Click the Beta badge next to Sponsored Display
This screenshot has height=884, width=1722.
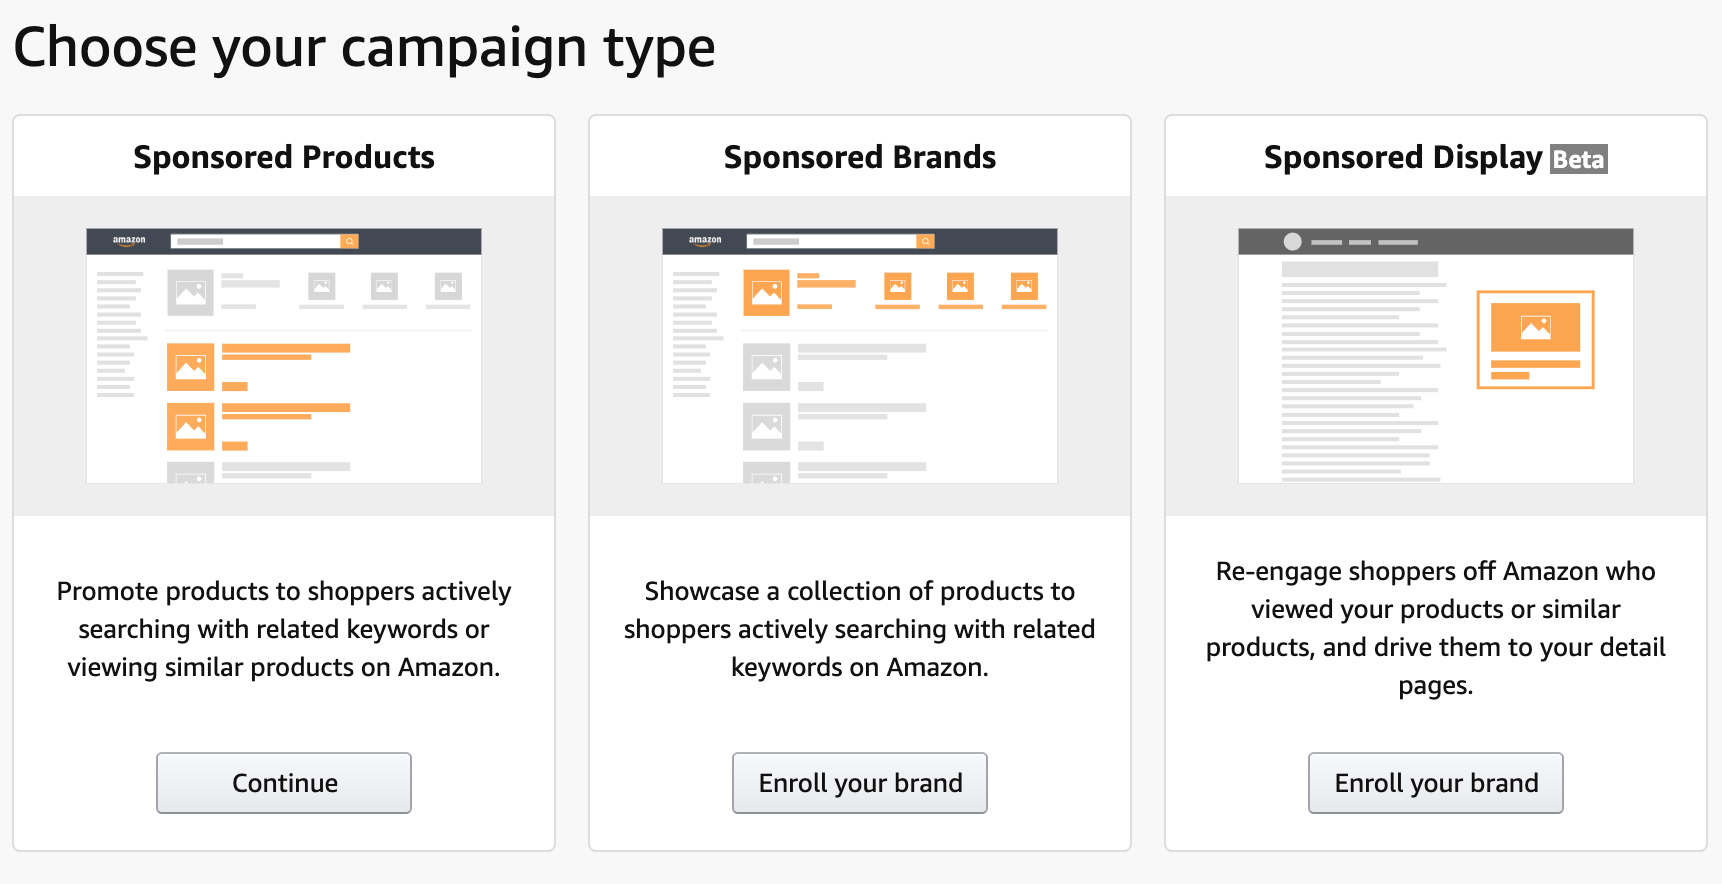pos(1579,160)
